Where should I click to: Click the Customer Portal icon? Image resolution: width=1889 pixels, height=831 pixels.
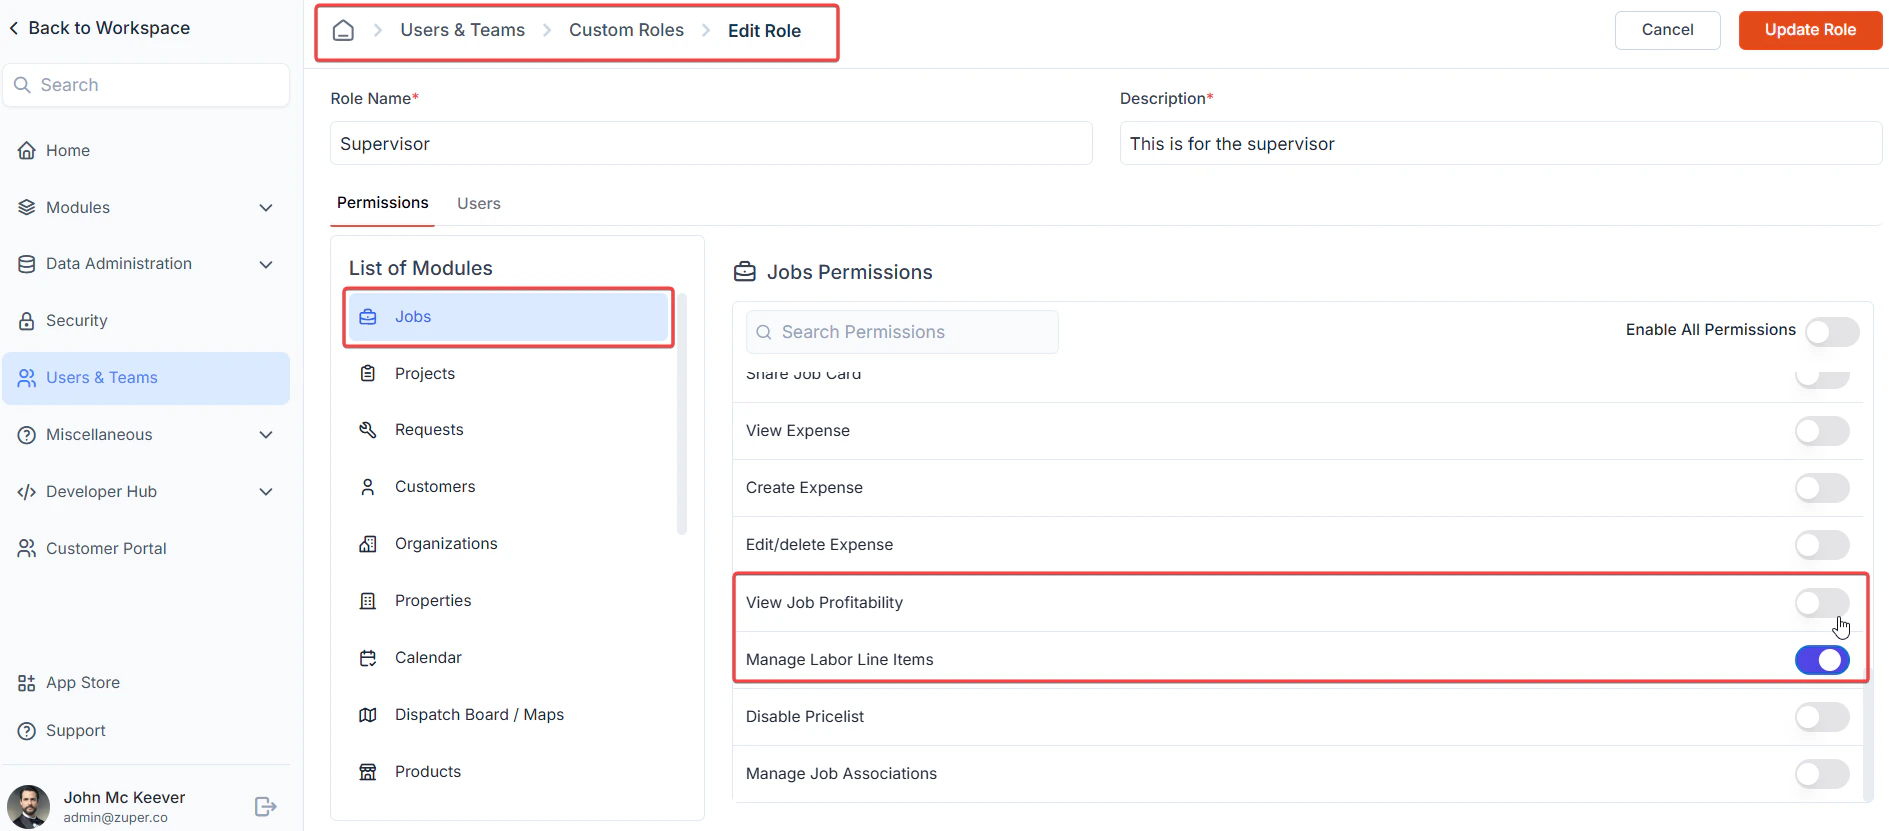(27, 548)
